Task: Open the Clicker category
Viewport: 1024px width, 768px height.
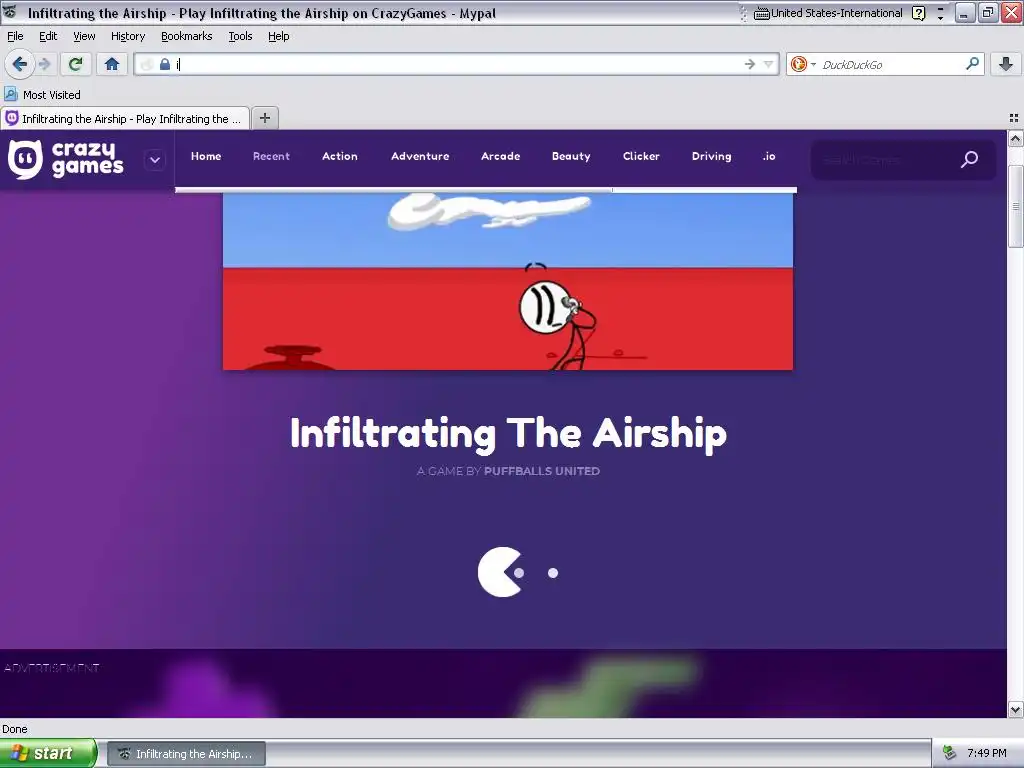Action: coord(641,156)
